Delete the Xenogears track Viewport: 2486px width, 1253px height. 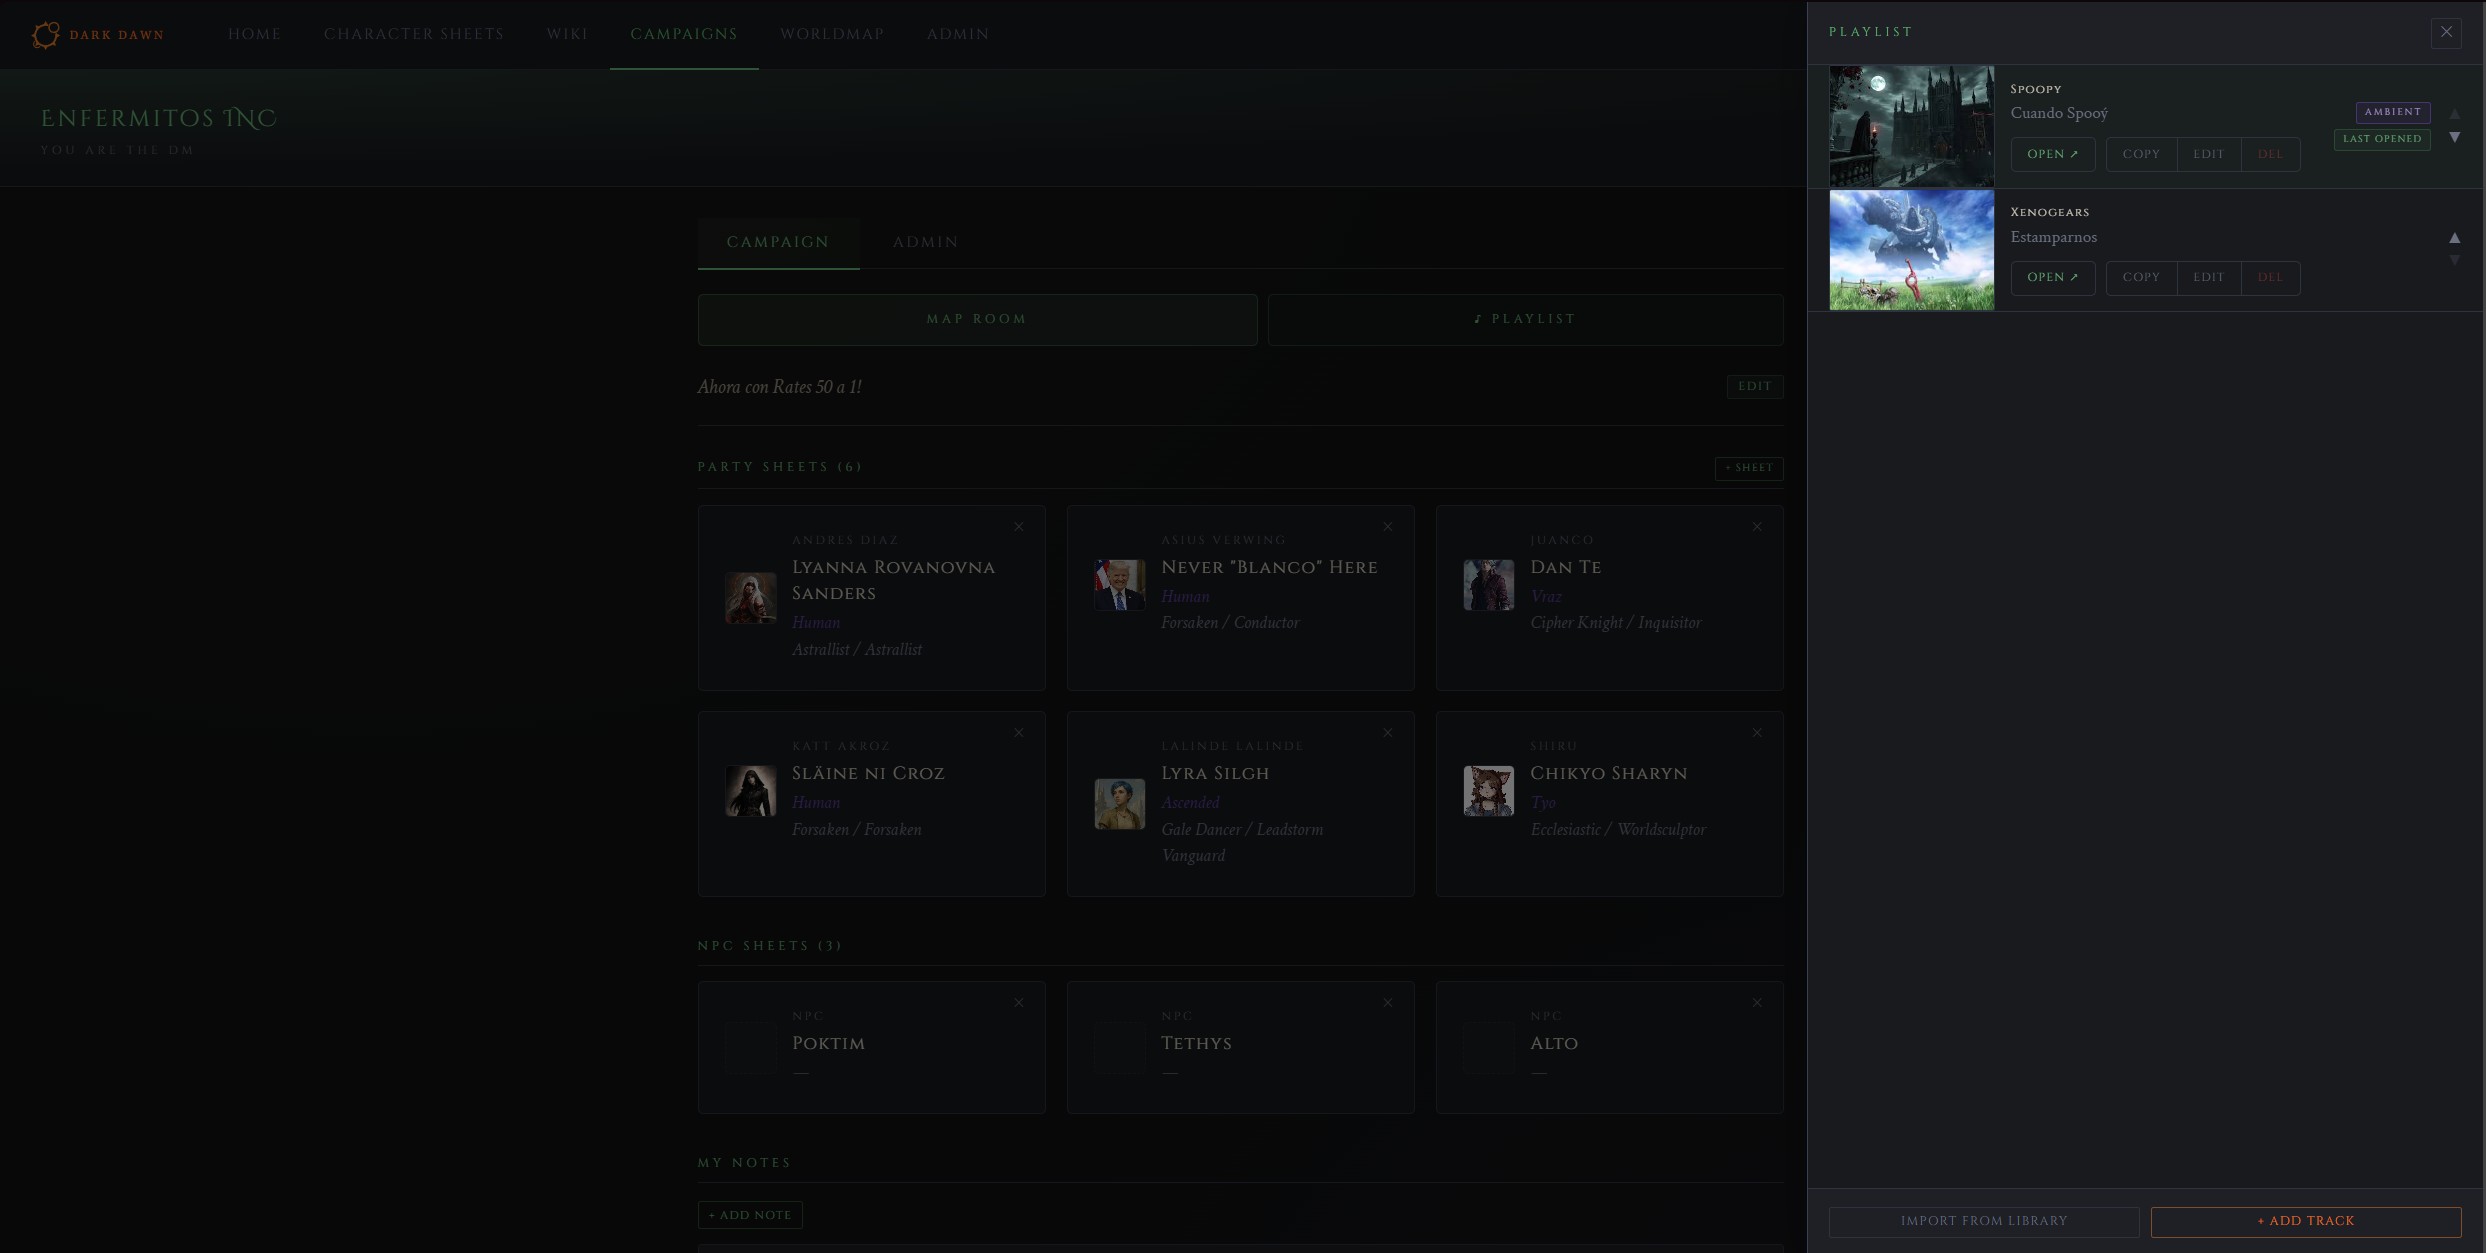click(2270, 278)
